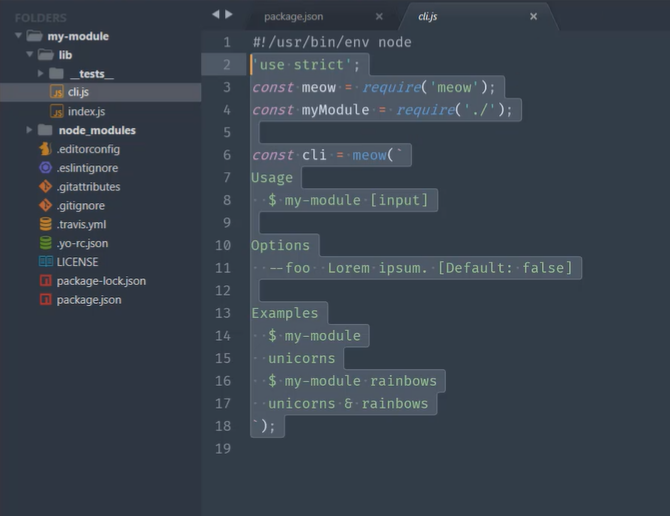The width and height of the screenshot is (670, 516).
Task: Click 'myModule' variable name in code
Action: (335, 110)
